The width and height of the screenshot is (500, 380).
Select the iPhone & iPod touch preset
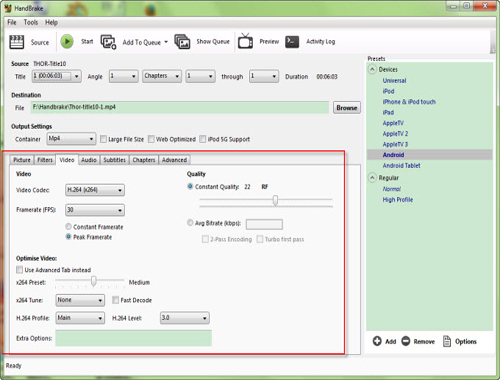click(x=409, y=102)
